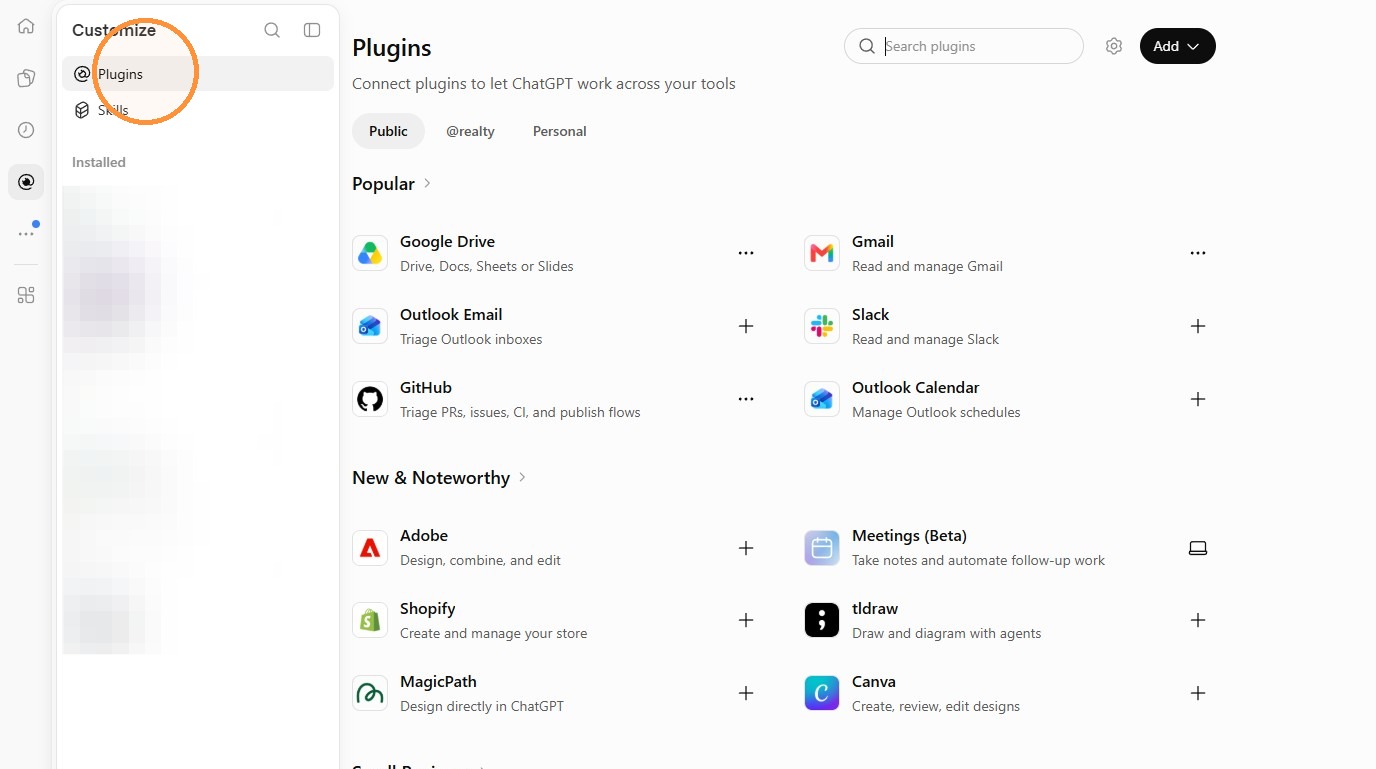This screenshot has width=1376, height=769.
Task: Click the search icon in Customize panel
Action: pyautogui.click(x=272, y=30)
